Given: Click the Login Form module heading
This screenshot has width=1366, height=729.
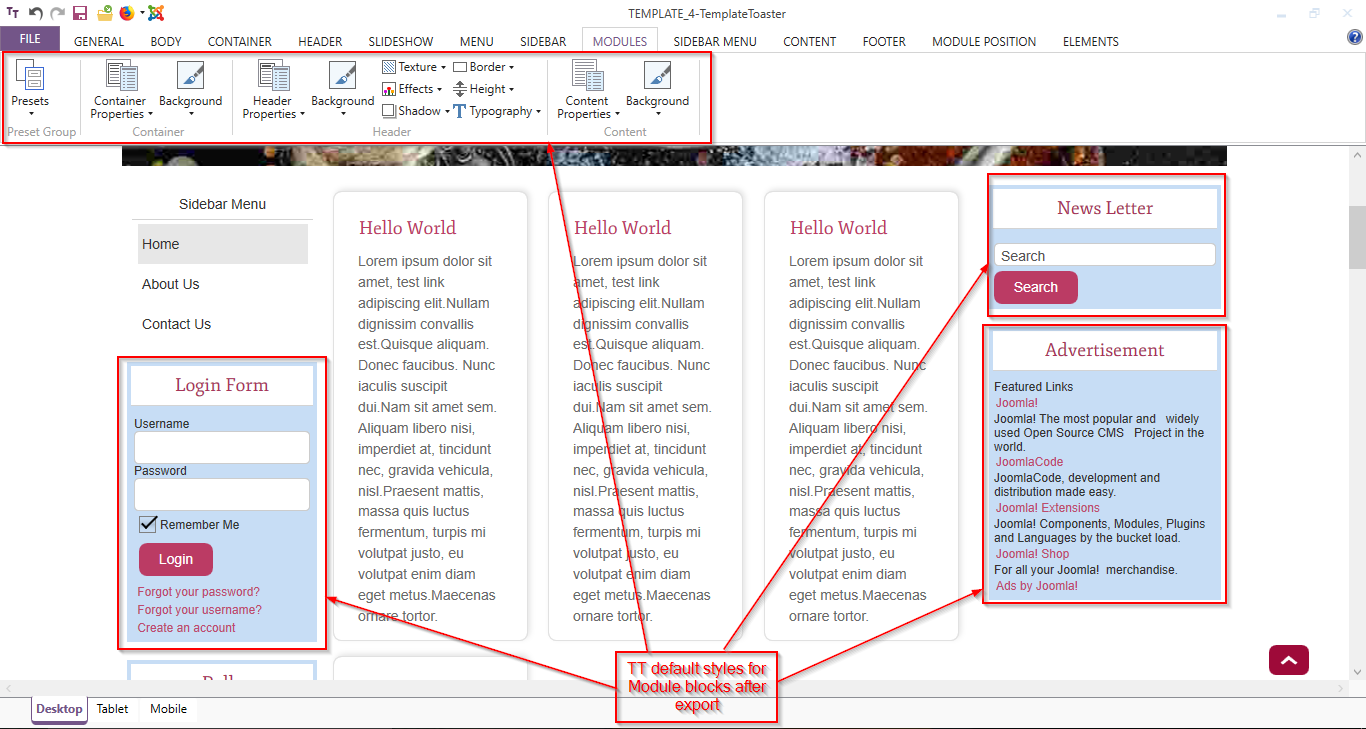Looking at the screenshot, I should (222, 385).
